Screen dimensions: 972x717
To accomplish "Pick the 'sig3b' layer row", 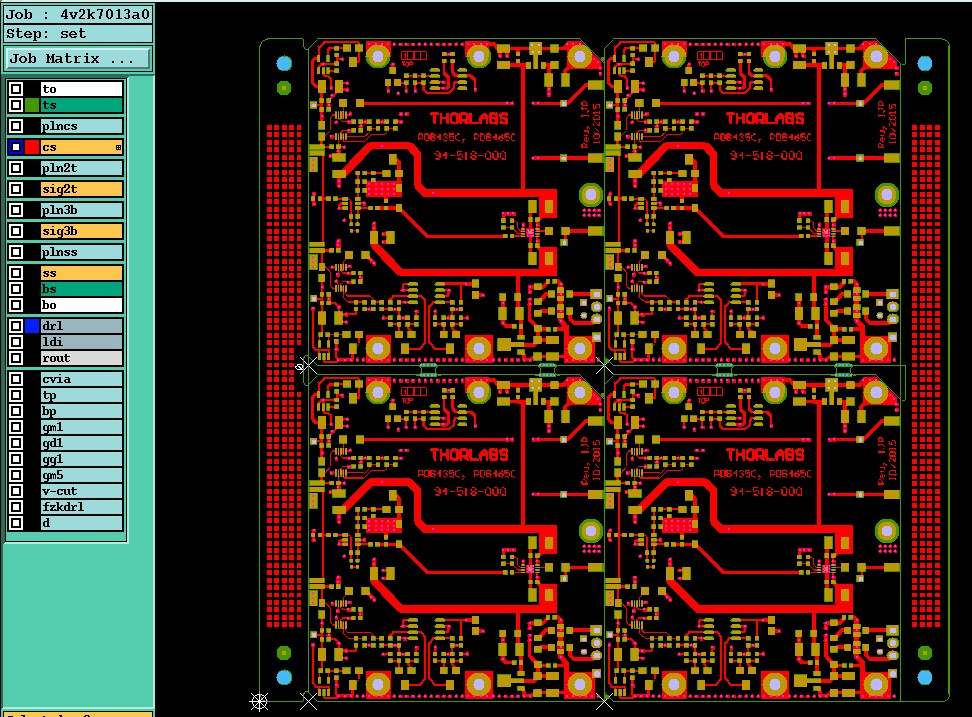I will [x=81, y=232].
